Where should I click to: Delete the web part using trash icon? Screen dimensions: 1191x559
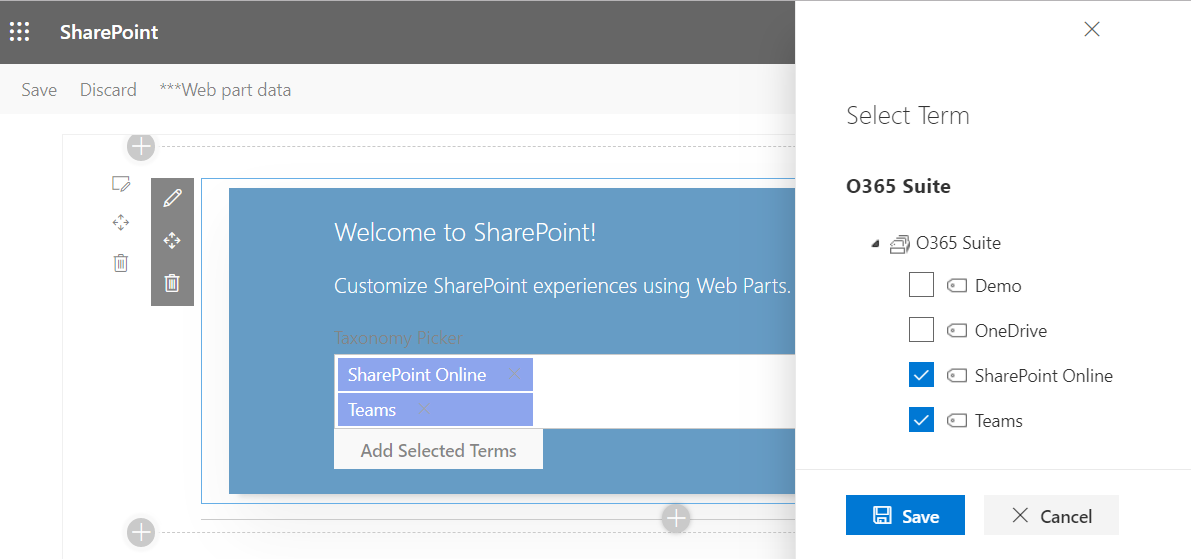click(172, 283)
